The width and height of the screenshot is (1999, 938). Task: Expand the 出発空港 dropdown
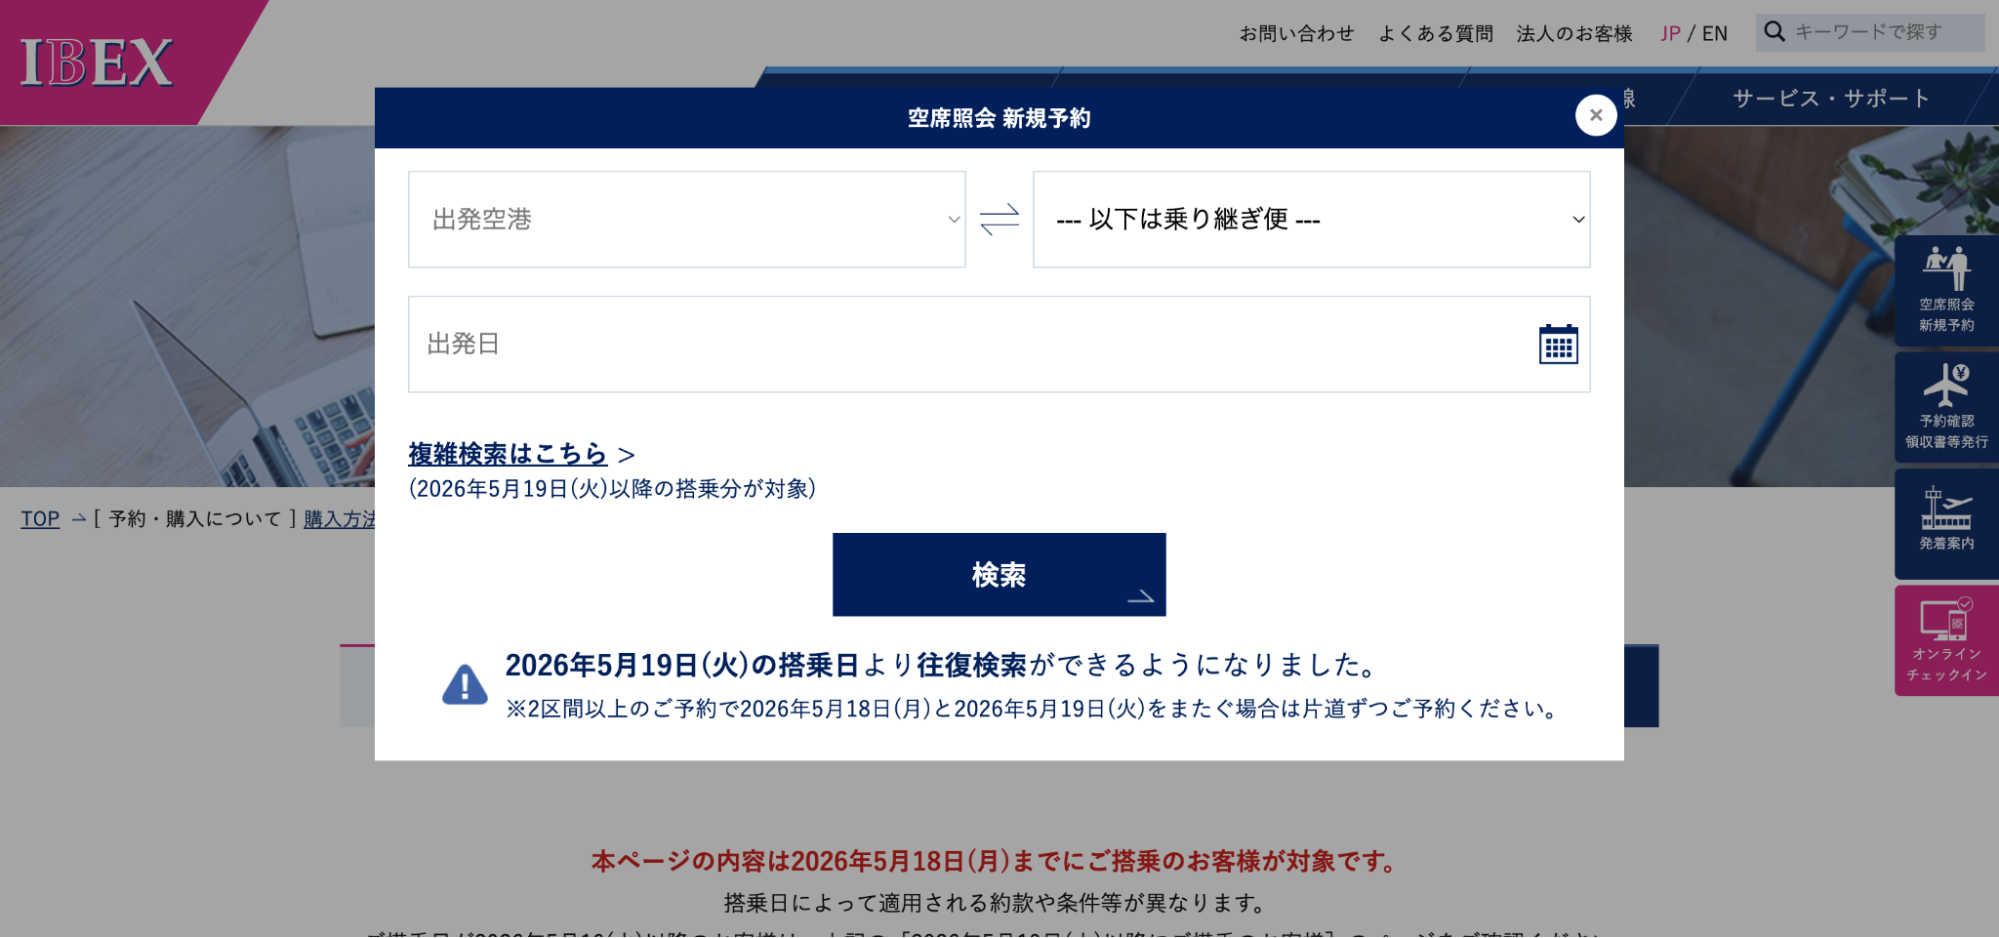(x=686, y=219)
